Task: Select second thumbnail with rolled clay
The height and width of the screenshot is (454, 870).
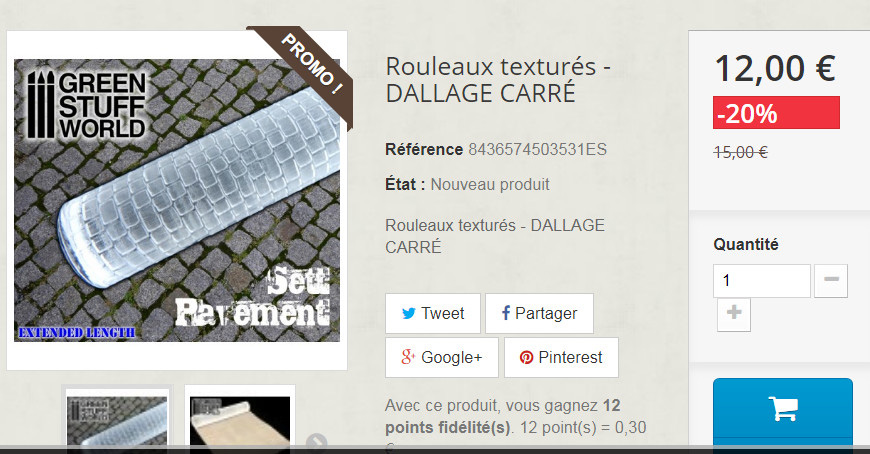Action: click(x=240, y=420)
